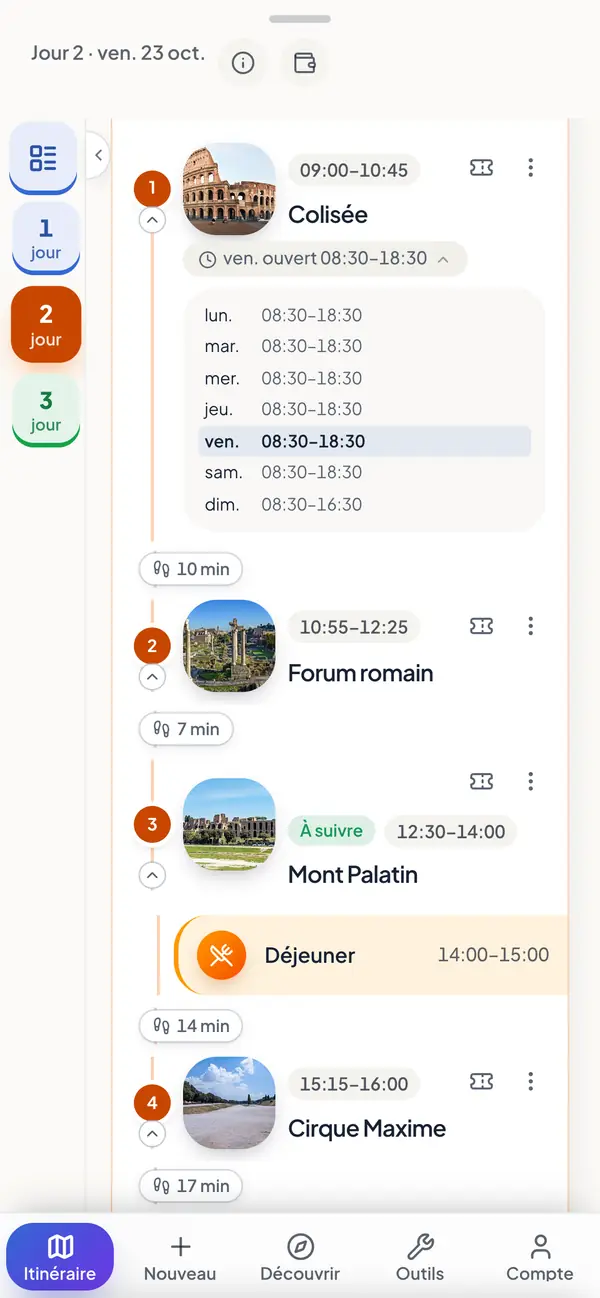Open the ticket icon for Cirque Maxime

pos(482,1081)
